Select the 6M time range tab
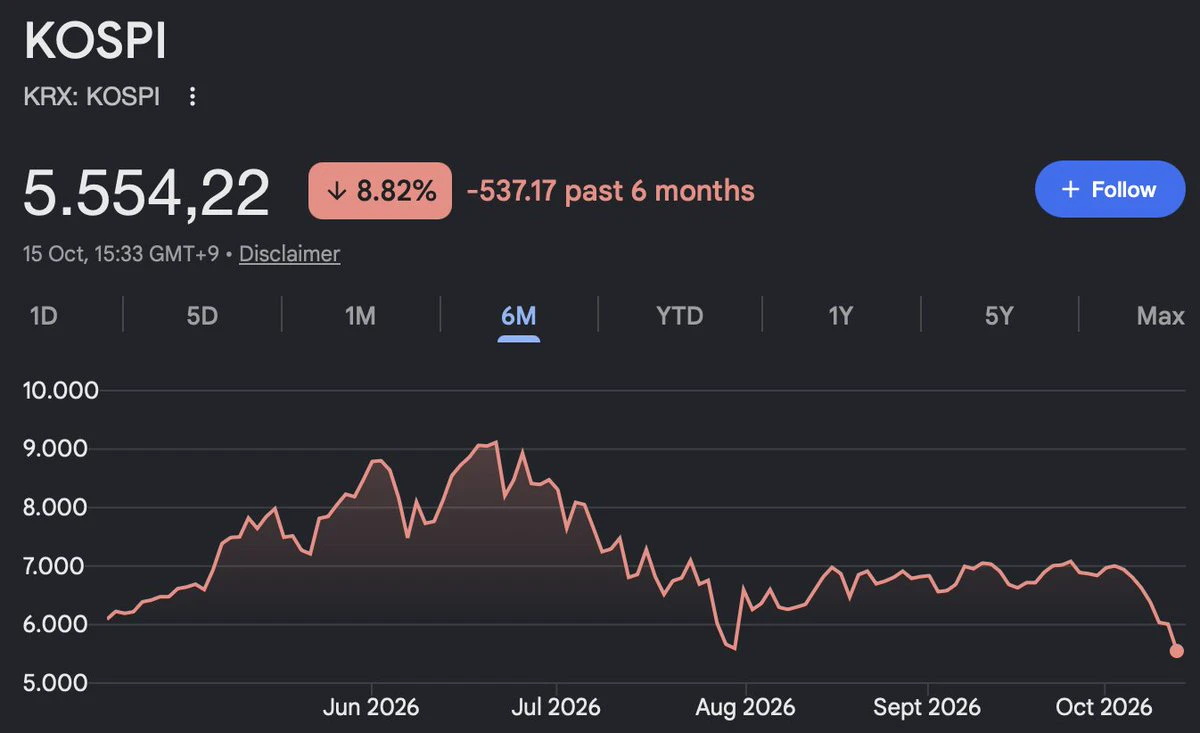This screenshot has height=733, width=1200. 519,316
